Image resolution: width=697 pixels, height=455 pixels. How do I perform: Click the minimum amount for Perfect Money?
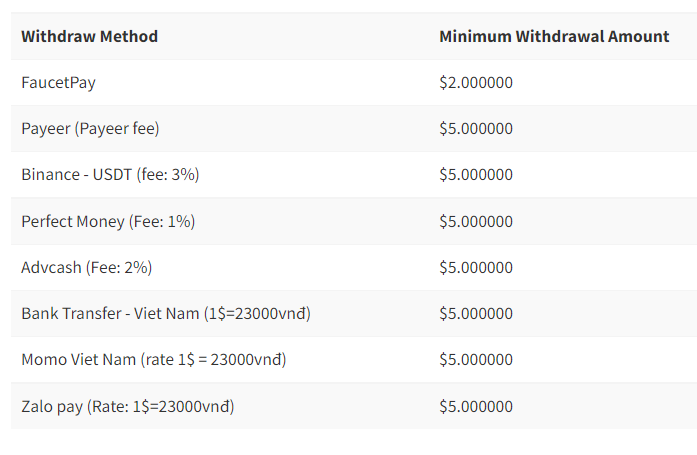pos(476,222)
